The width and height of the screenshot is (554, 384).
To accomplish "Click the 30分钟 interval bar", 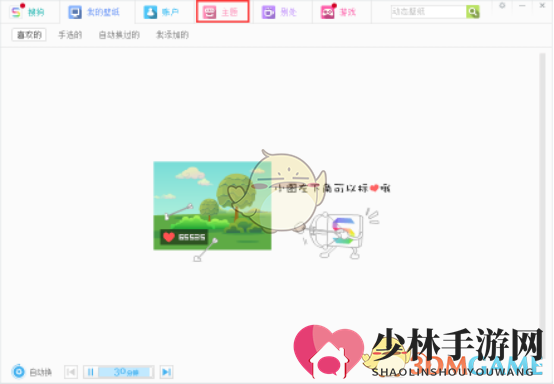I will (126, 372).
